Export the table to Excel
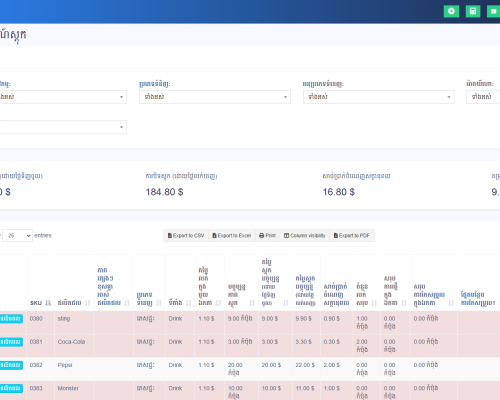This screenshot has height=400, width=500. coord(232,235)
